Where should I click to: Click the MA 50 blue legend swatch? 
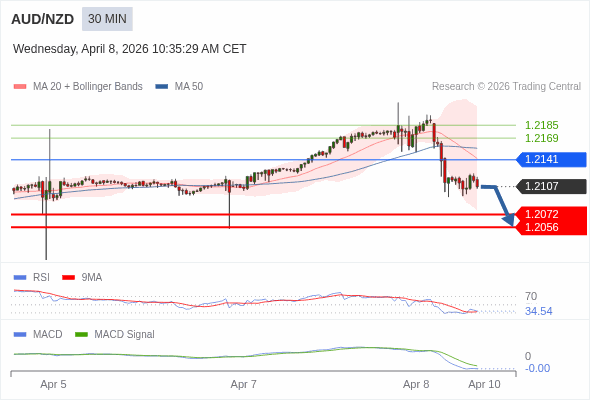(162, 87)
